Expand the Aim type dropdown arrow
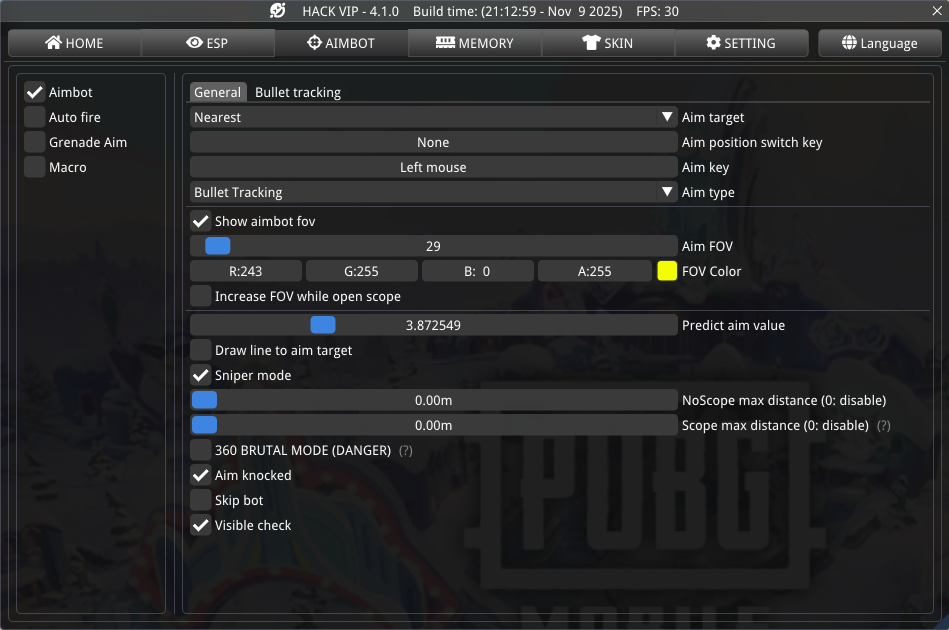This screenshot has width=949, height=630. click(667, 192)
